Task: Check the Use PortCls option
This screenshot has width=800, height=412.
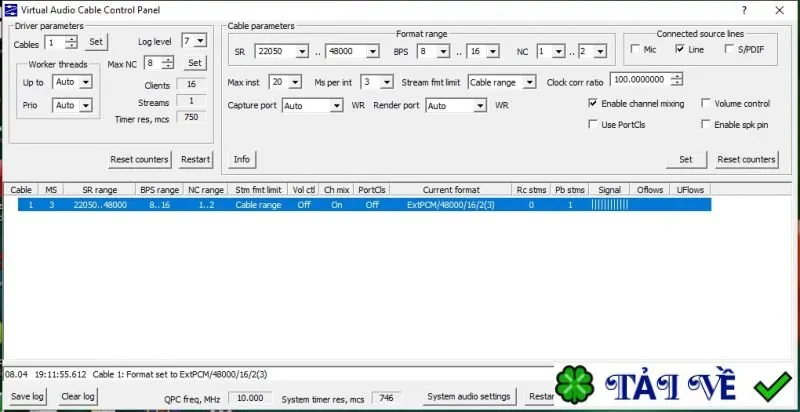Action: tap(593, 124)
